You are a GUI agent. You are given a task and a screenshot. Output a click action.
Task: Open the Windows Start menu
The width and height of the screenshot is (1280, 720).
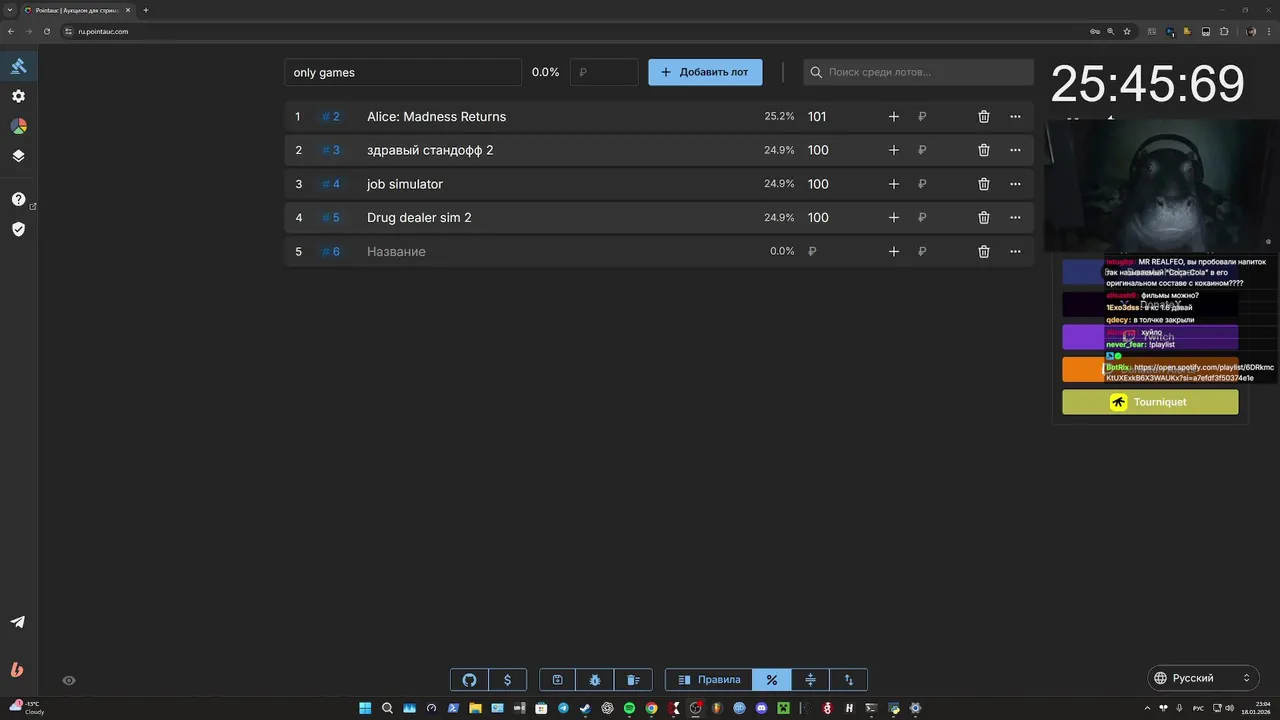pos(365,708)
